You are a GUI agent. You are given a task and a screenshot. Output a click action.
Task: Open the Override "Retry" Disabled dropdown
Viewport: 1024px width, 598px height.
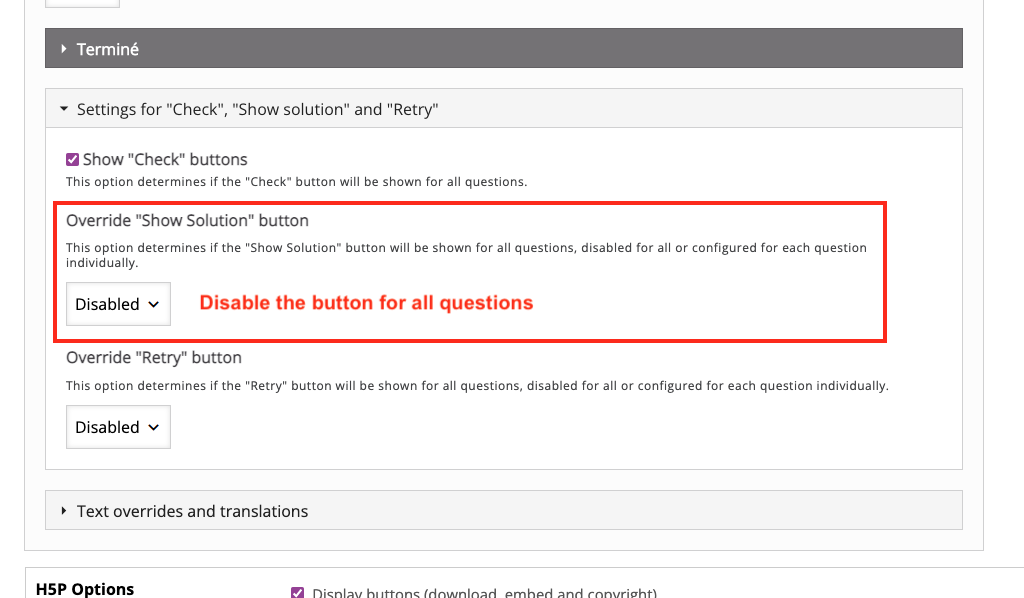[118, 427]
